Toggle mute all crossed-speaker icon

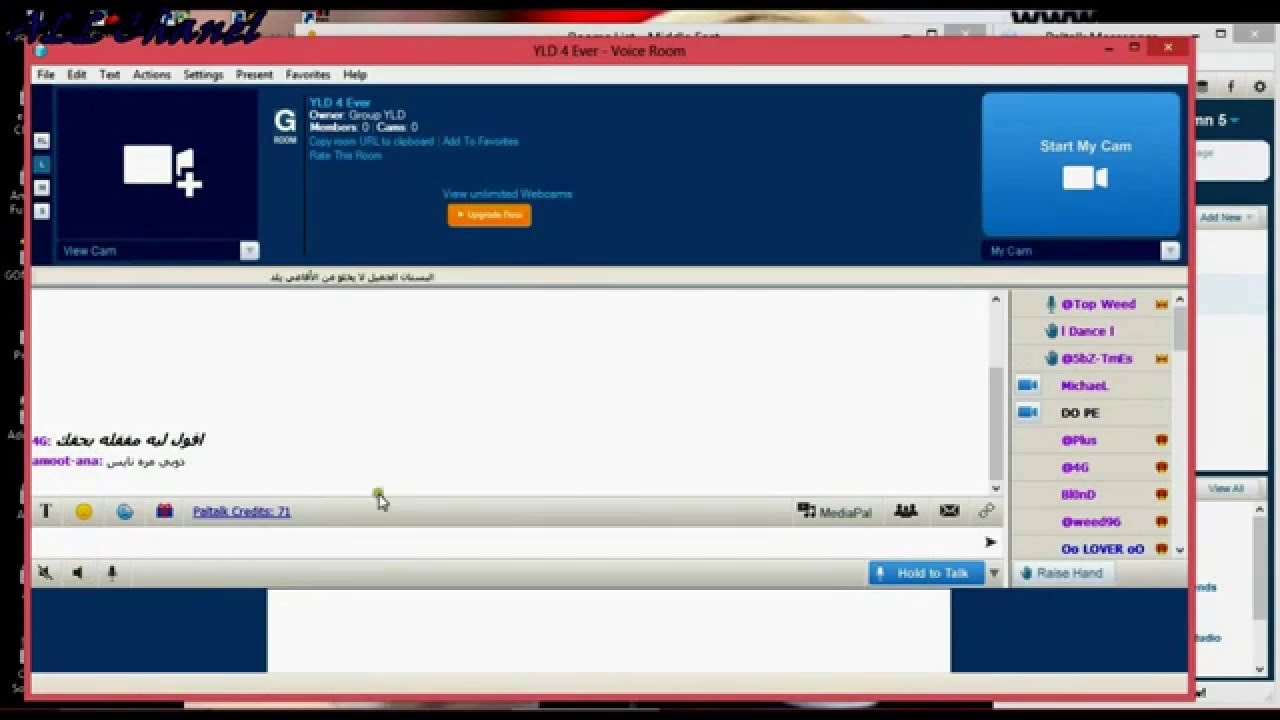tap(45, 572)
